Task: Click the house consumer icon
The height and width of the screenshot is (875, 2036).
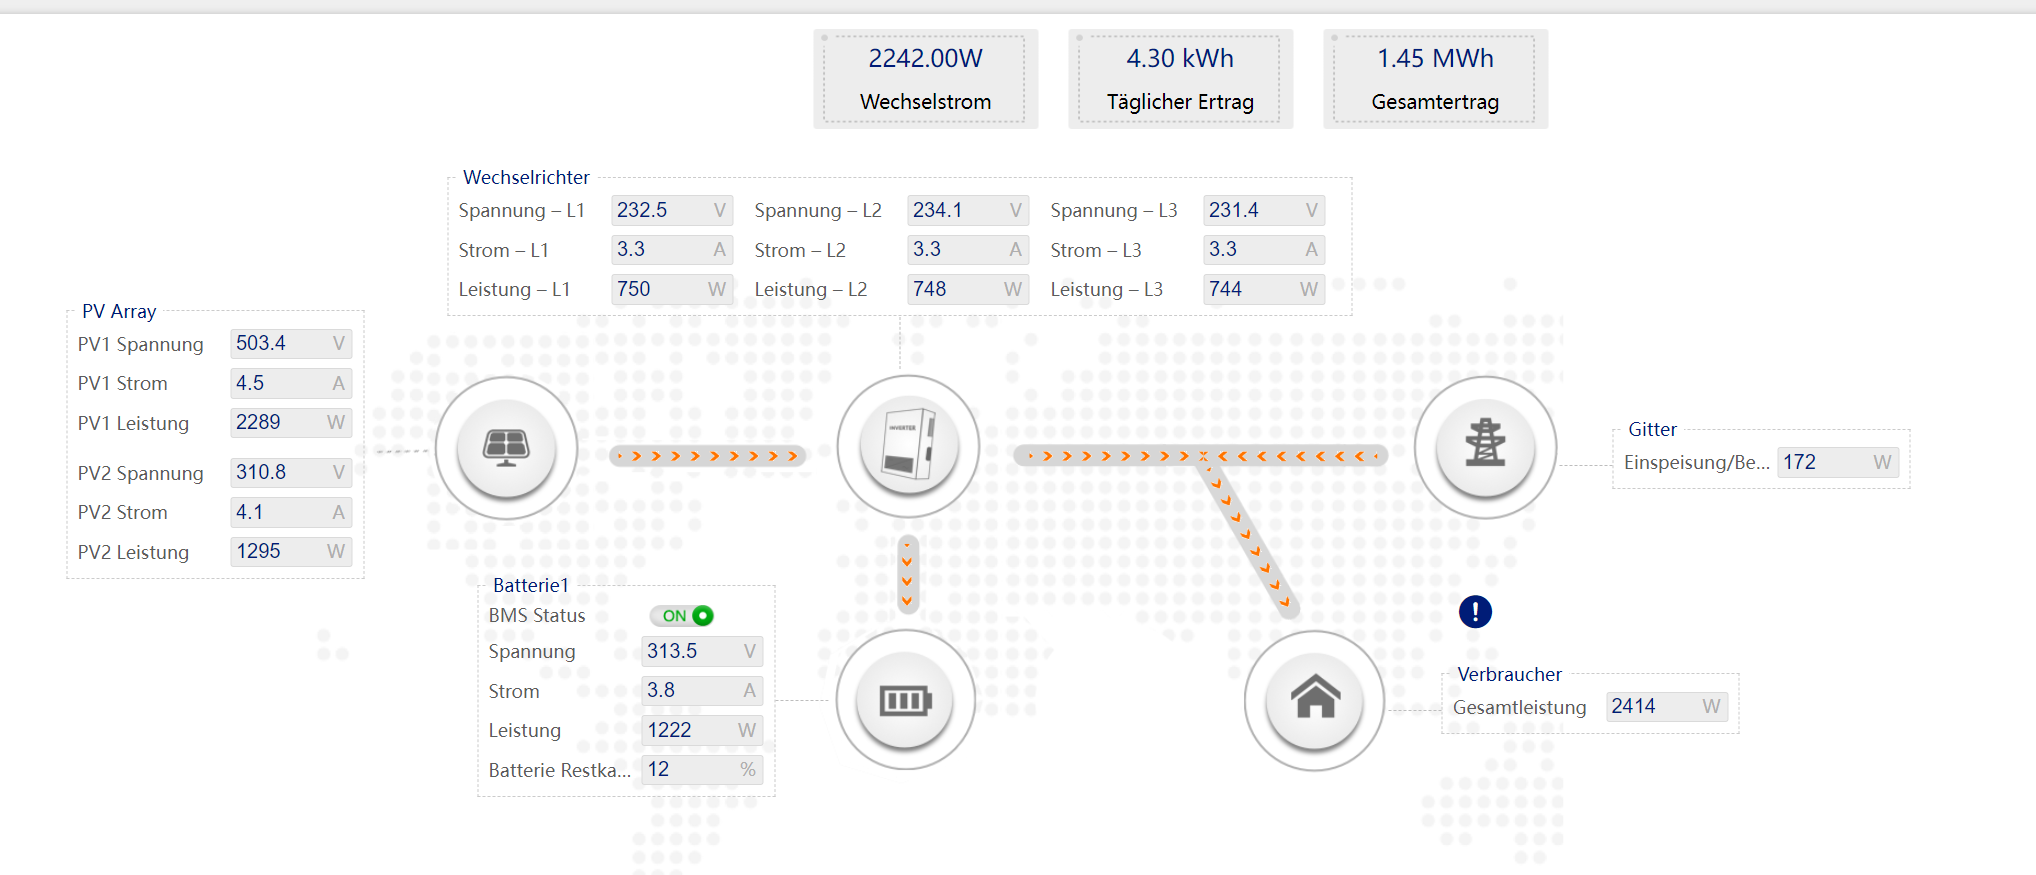Action: pos(1315,700)
